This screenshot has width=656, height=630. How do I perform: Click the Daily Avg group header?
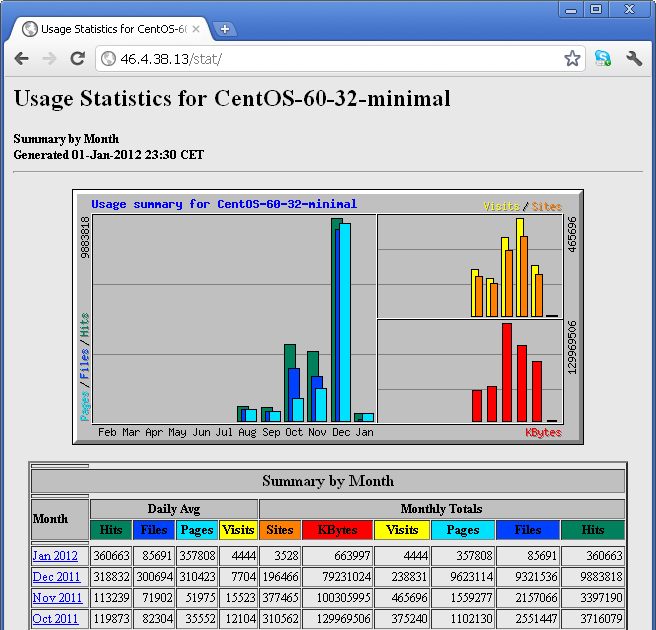pyautogui.click(x=174, y=509)
